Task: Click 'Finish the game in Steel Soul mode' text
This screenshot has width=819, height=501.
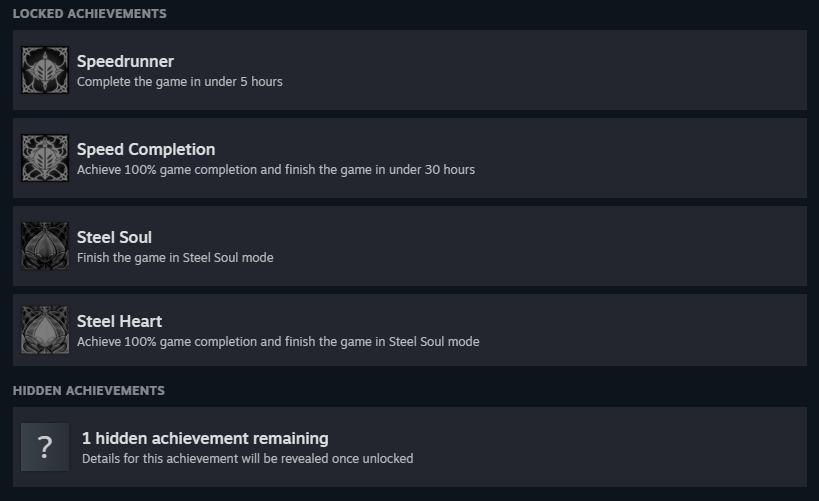Action: (x=175, y=258)
